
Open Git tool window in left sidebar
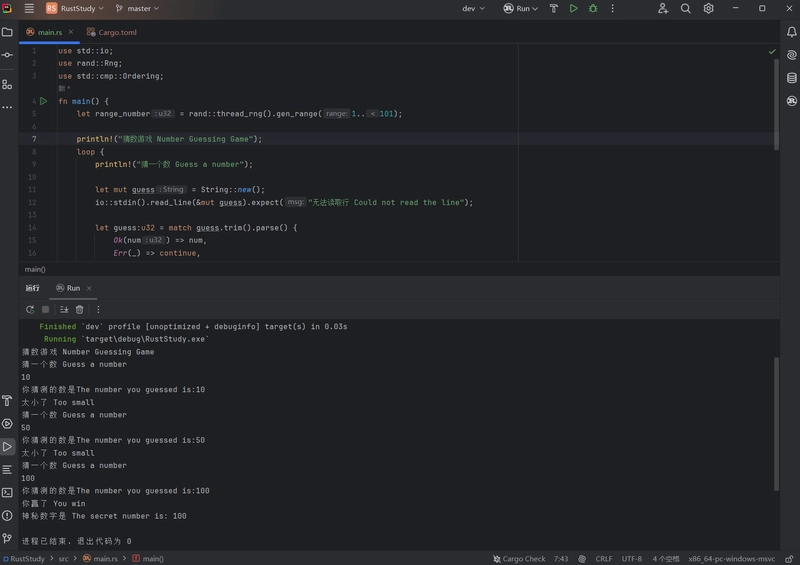point(7,538)
